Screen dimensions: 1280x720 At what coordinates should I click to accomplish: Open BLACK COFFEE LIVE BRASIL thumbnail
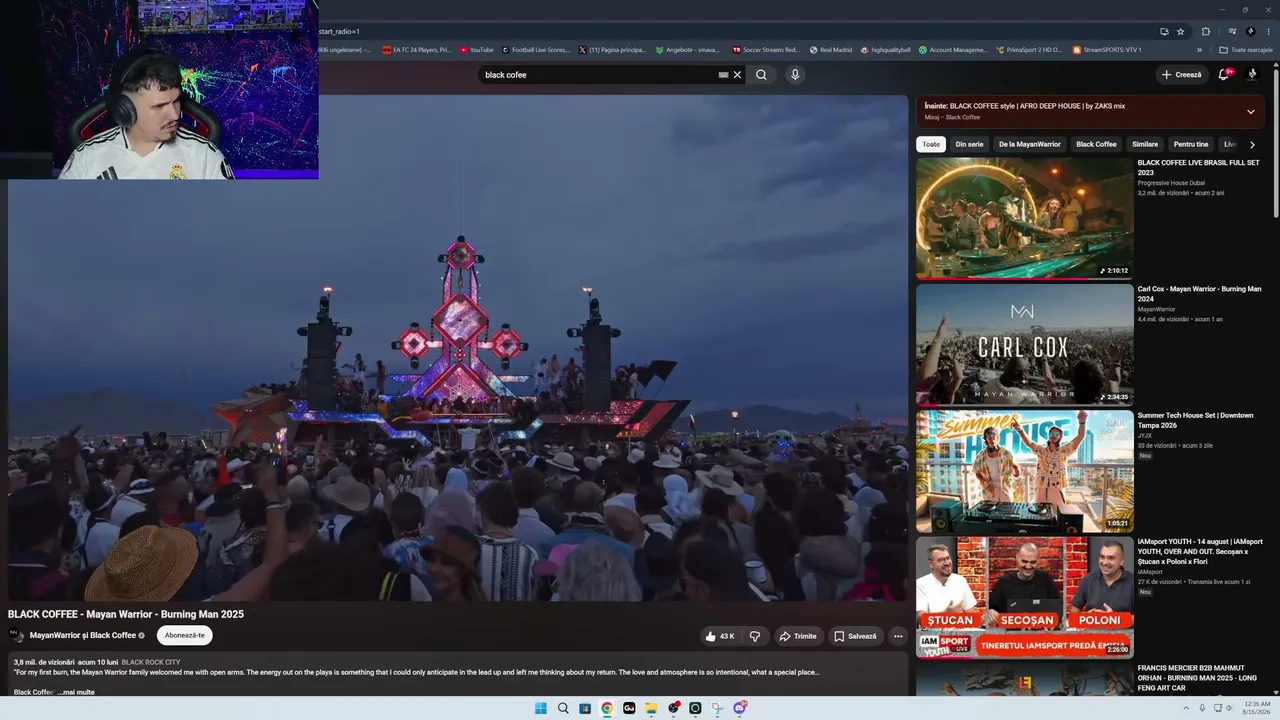click(x=1025, y=218)
